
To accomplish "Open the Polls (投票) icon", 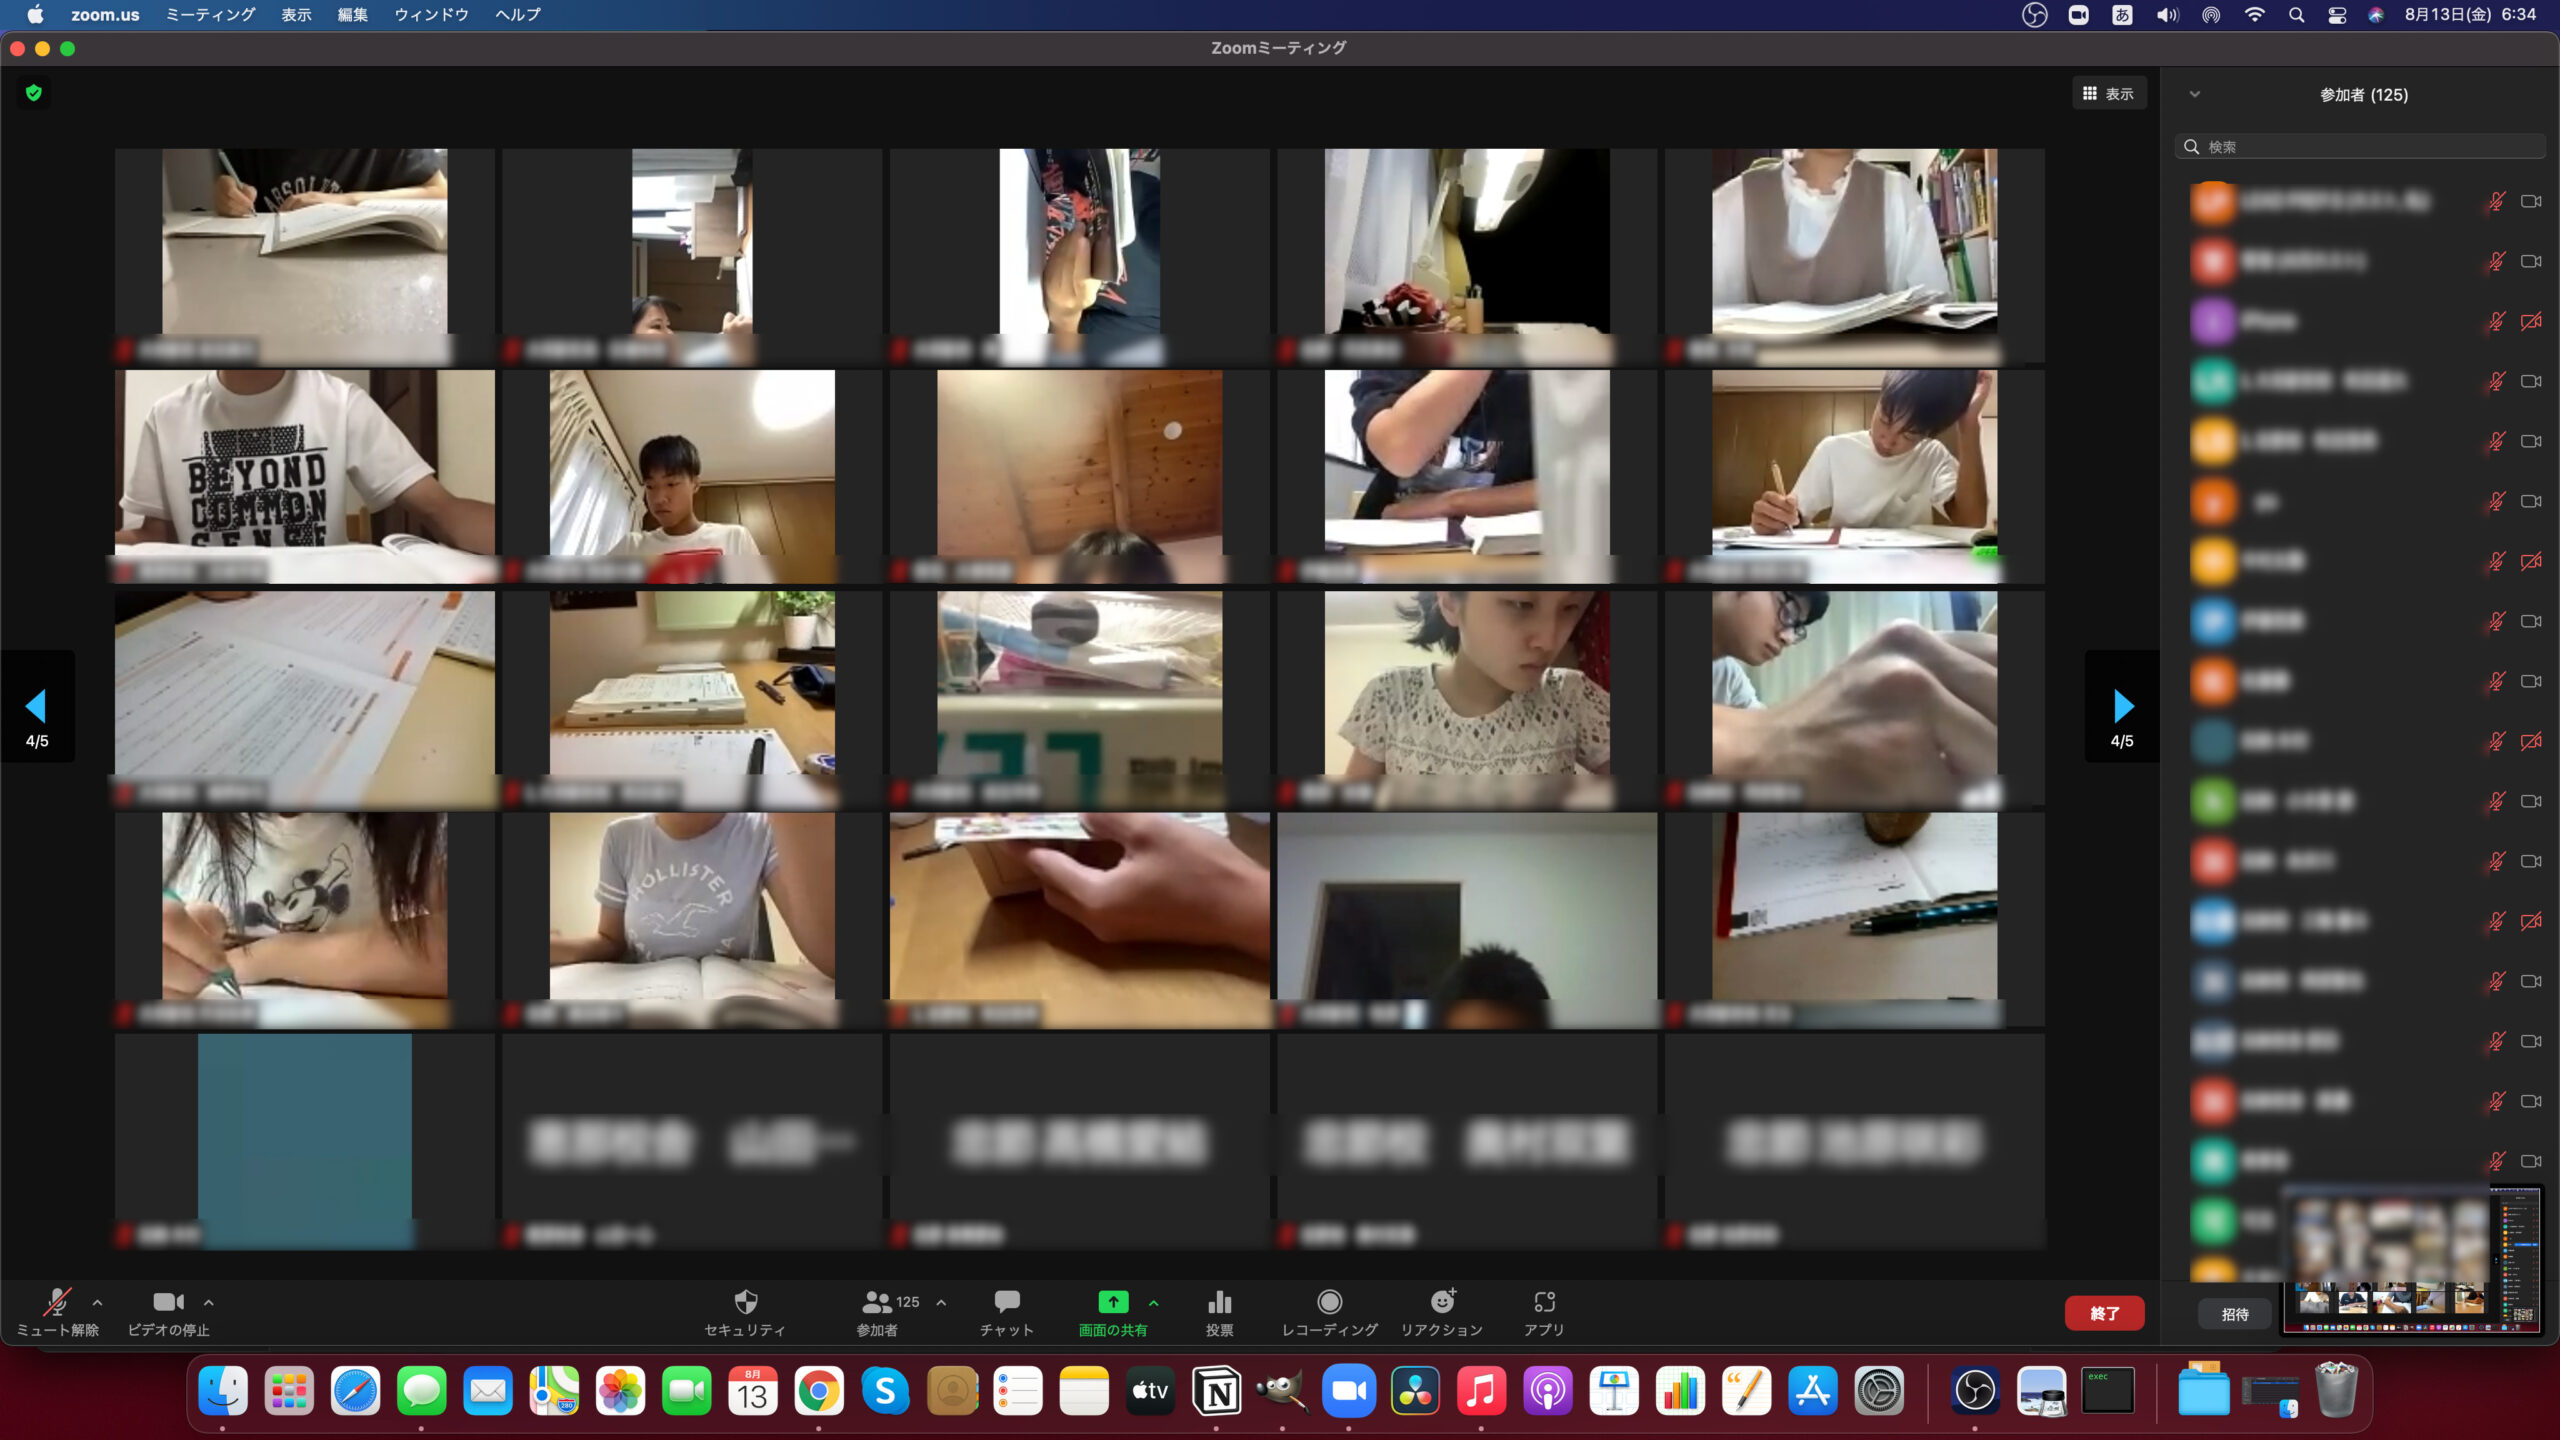I will [1219, 1302].
